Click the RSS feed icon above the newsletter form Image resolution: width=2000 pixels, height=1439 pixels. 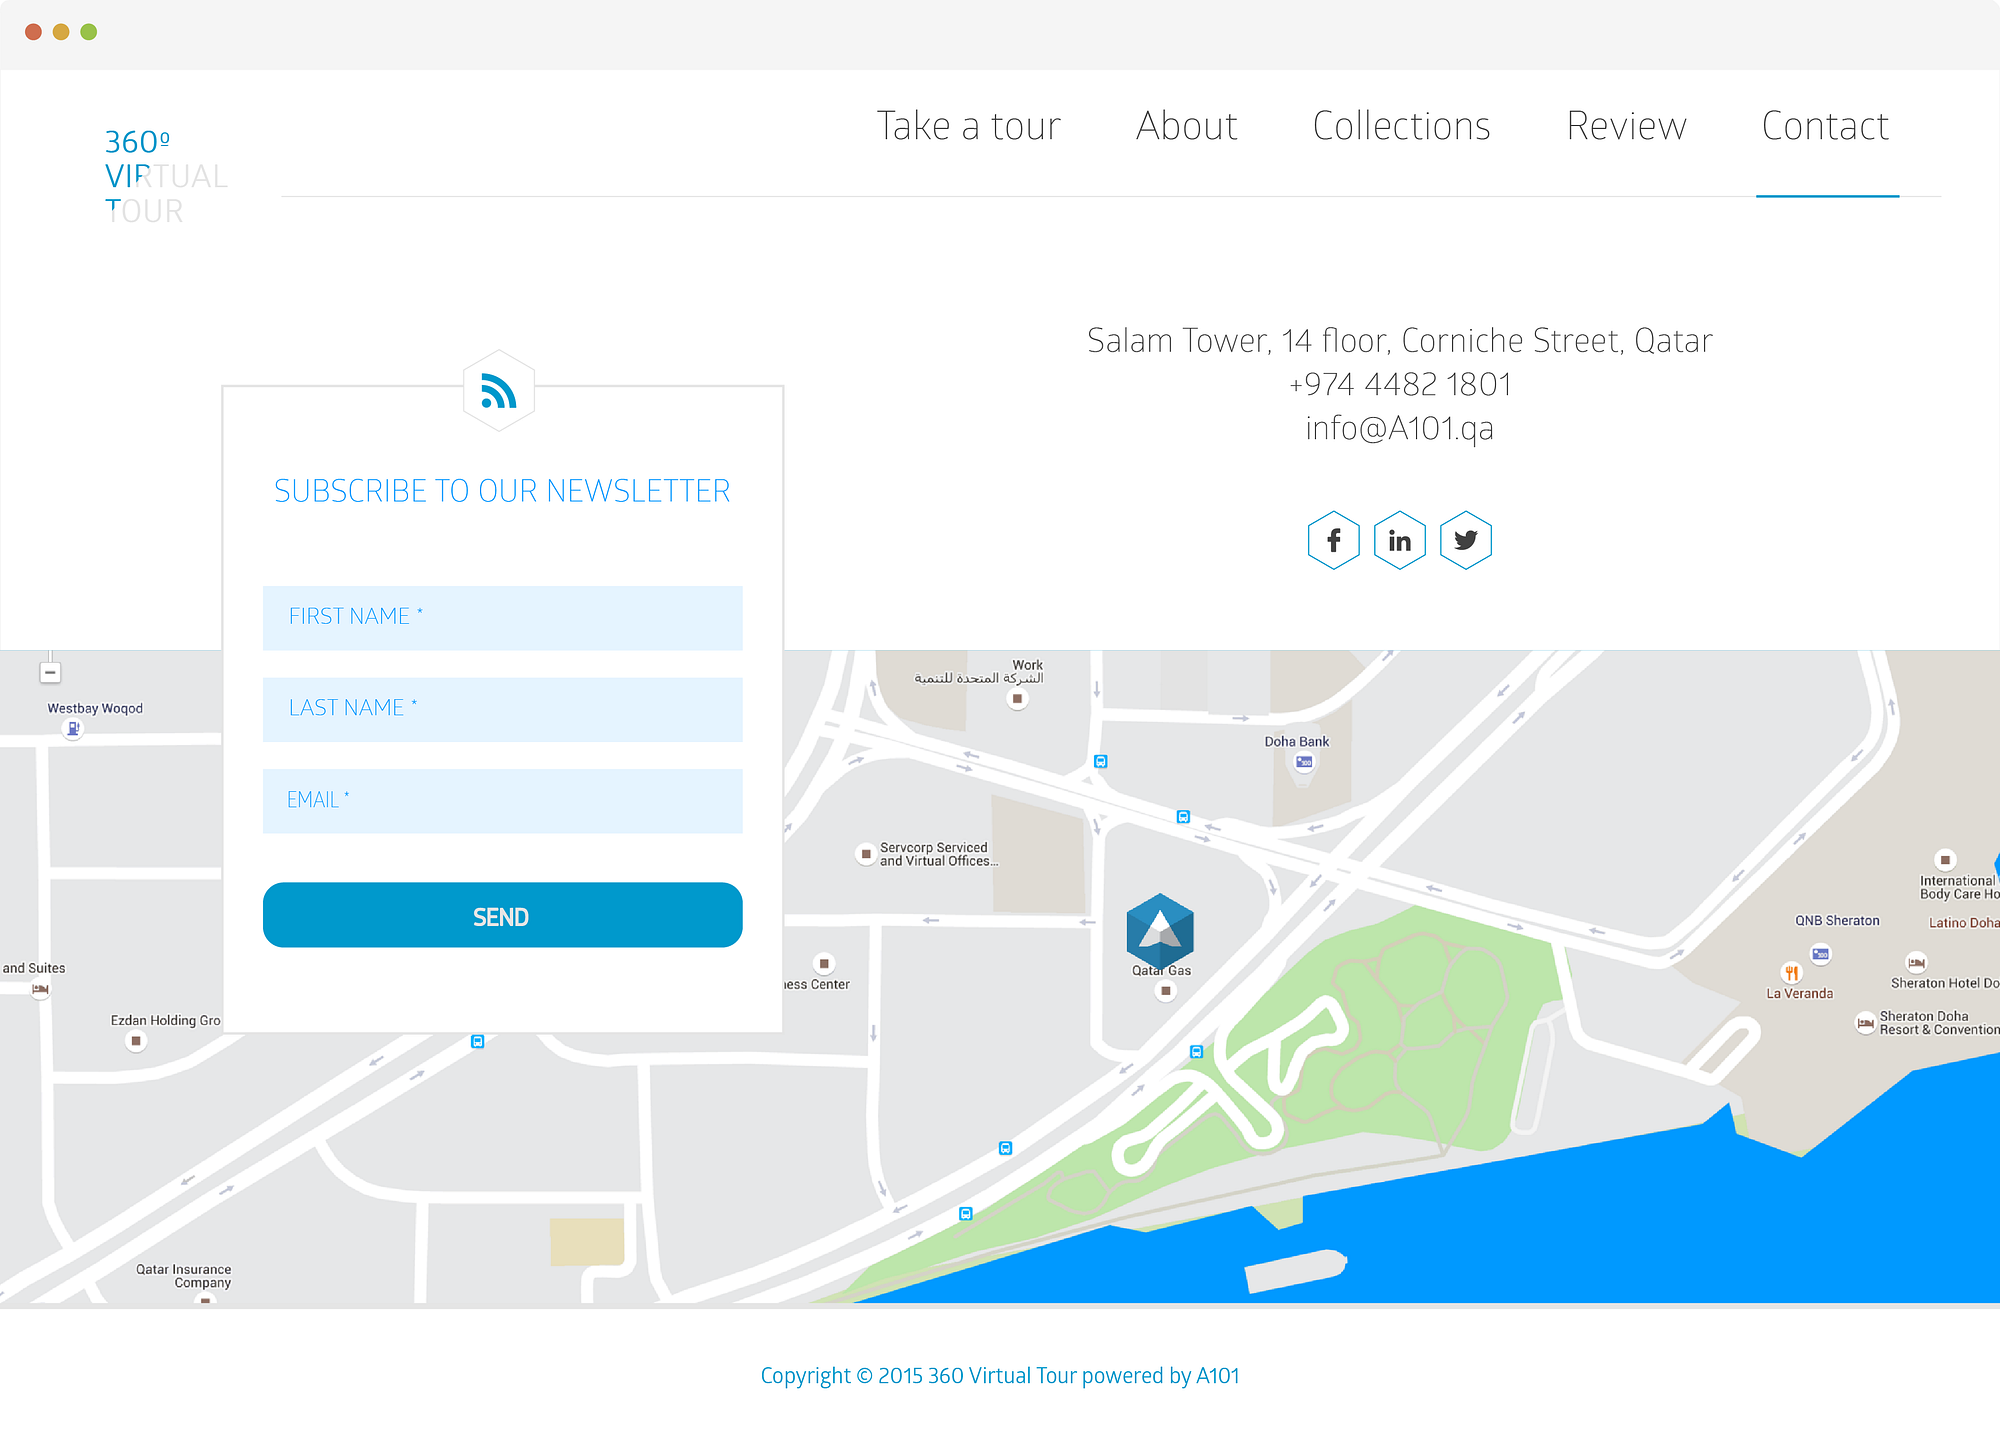click(498, 391)
